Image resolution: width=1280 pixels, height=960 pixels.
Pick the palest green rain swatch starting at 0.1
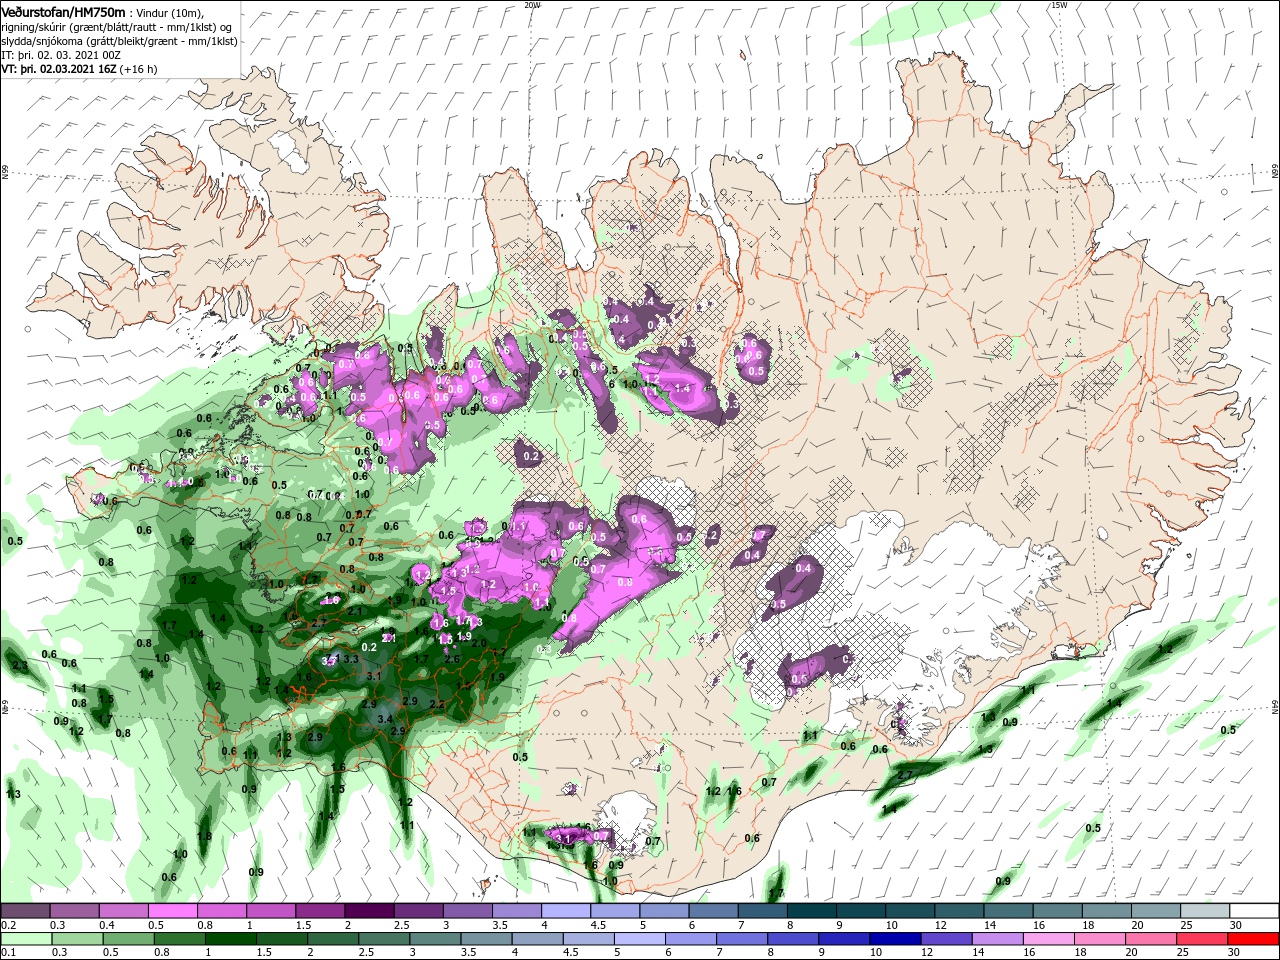[x=26, y=939]
